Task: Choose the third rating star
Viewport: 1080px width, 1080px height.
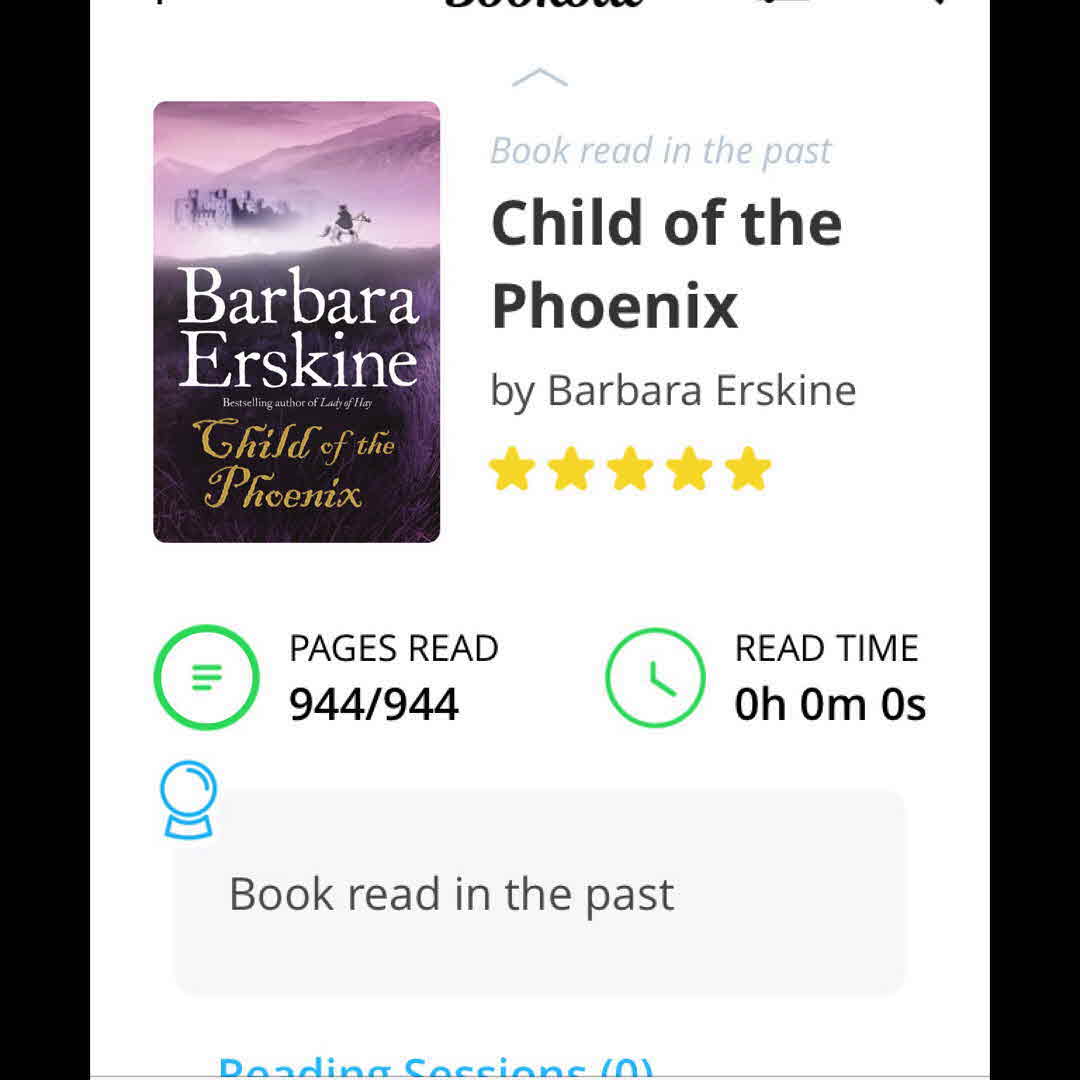Action: pos(630,470)
